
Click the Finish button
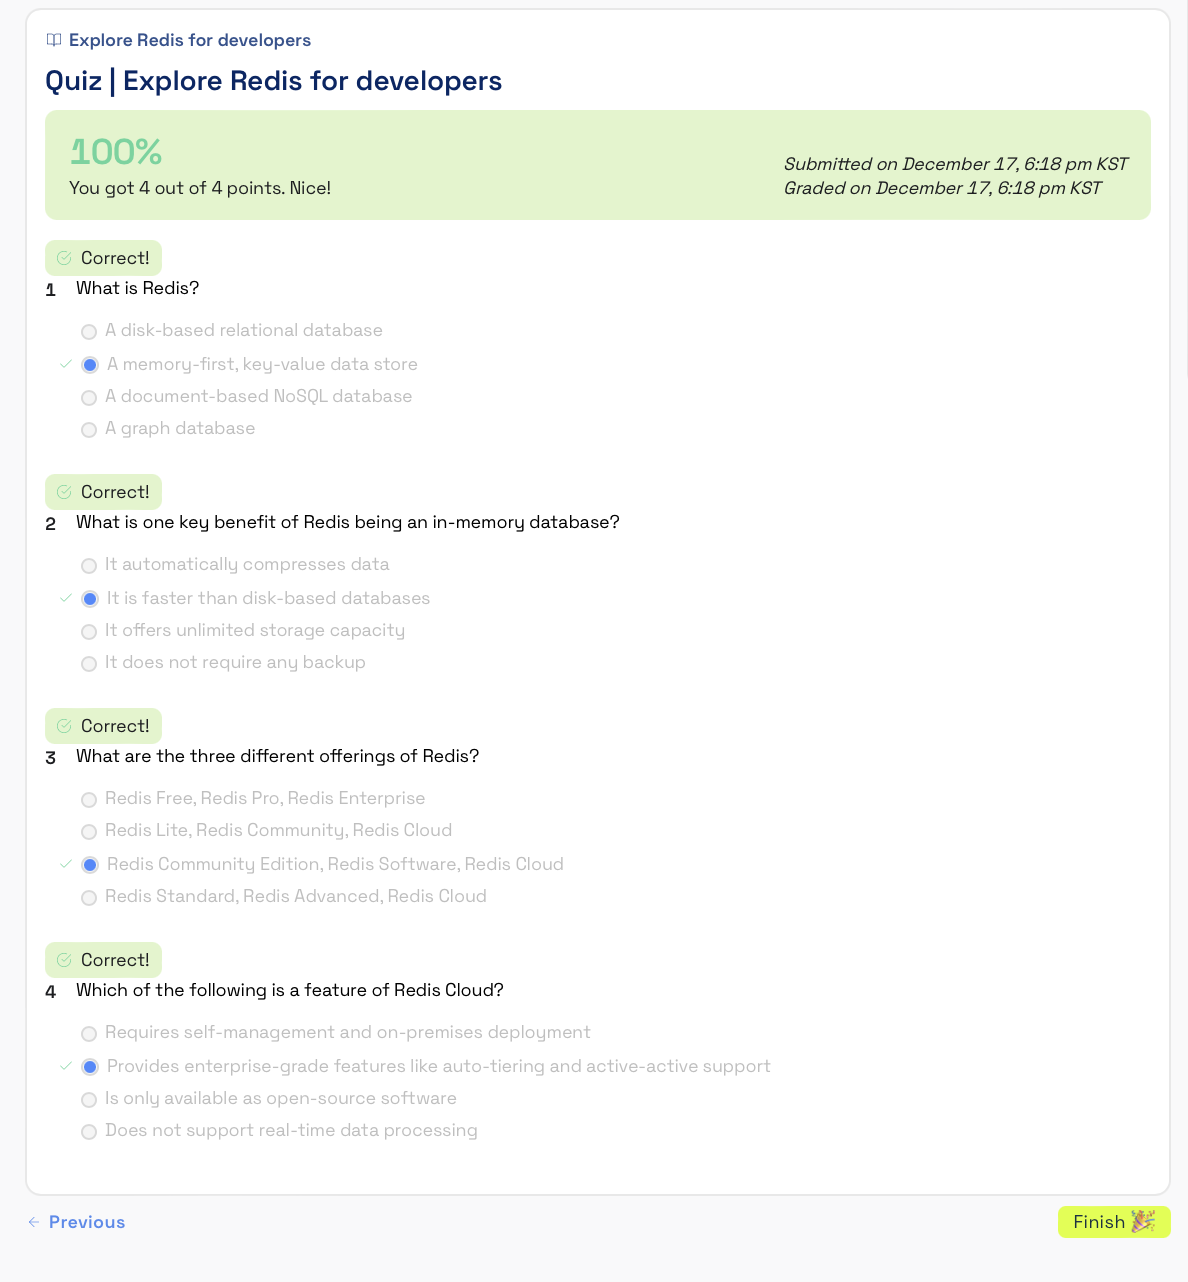[1114, 1222]
